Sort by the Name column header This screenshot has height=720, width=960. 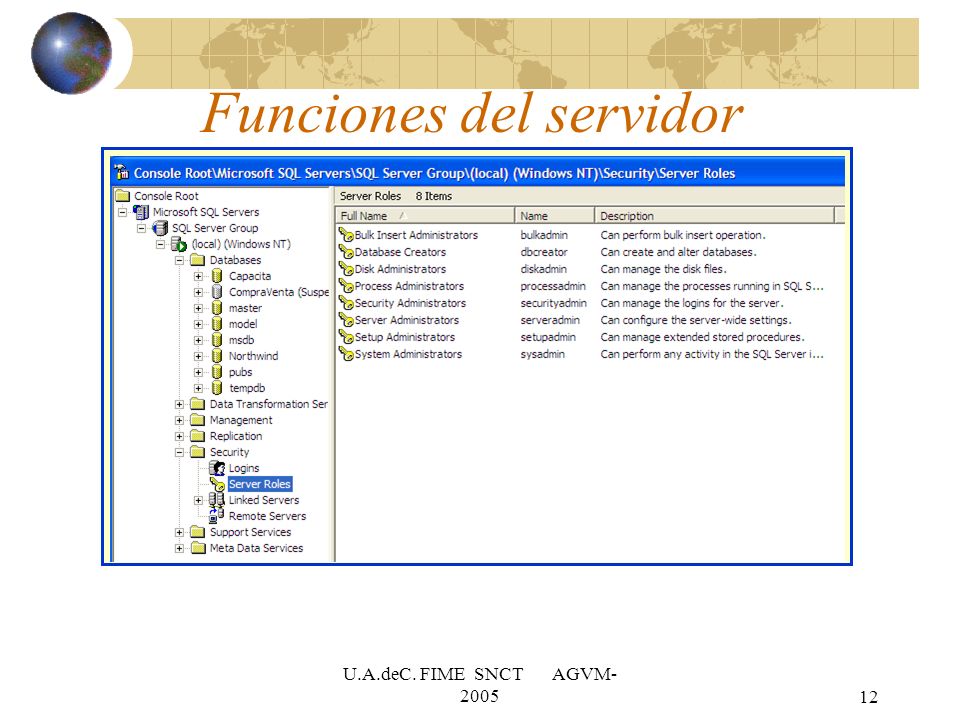coord(555,216)
